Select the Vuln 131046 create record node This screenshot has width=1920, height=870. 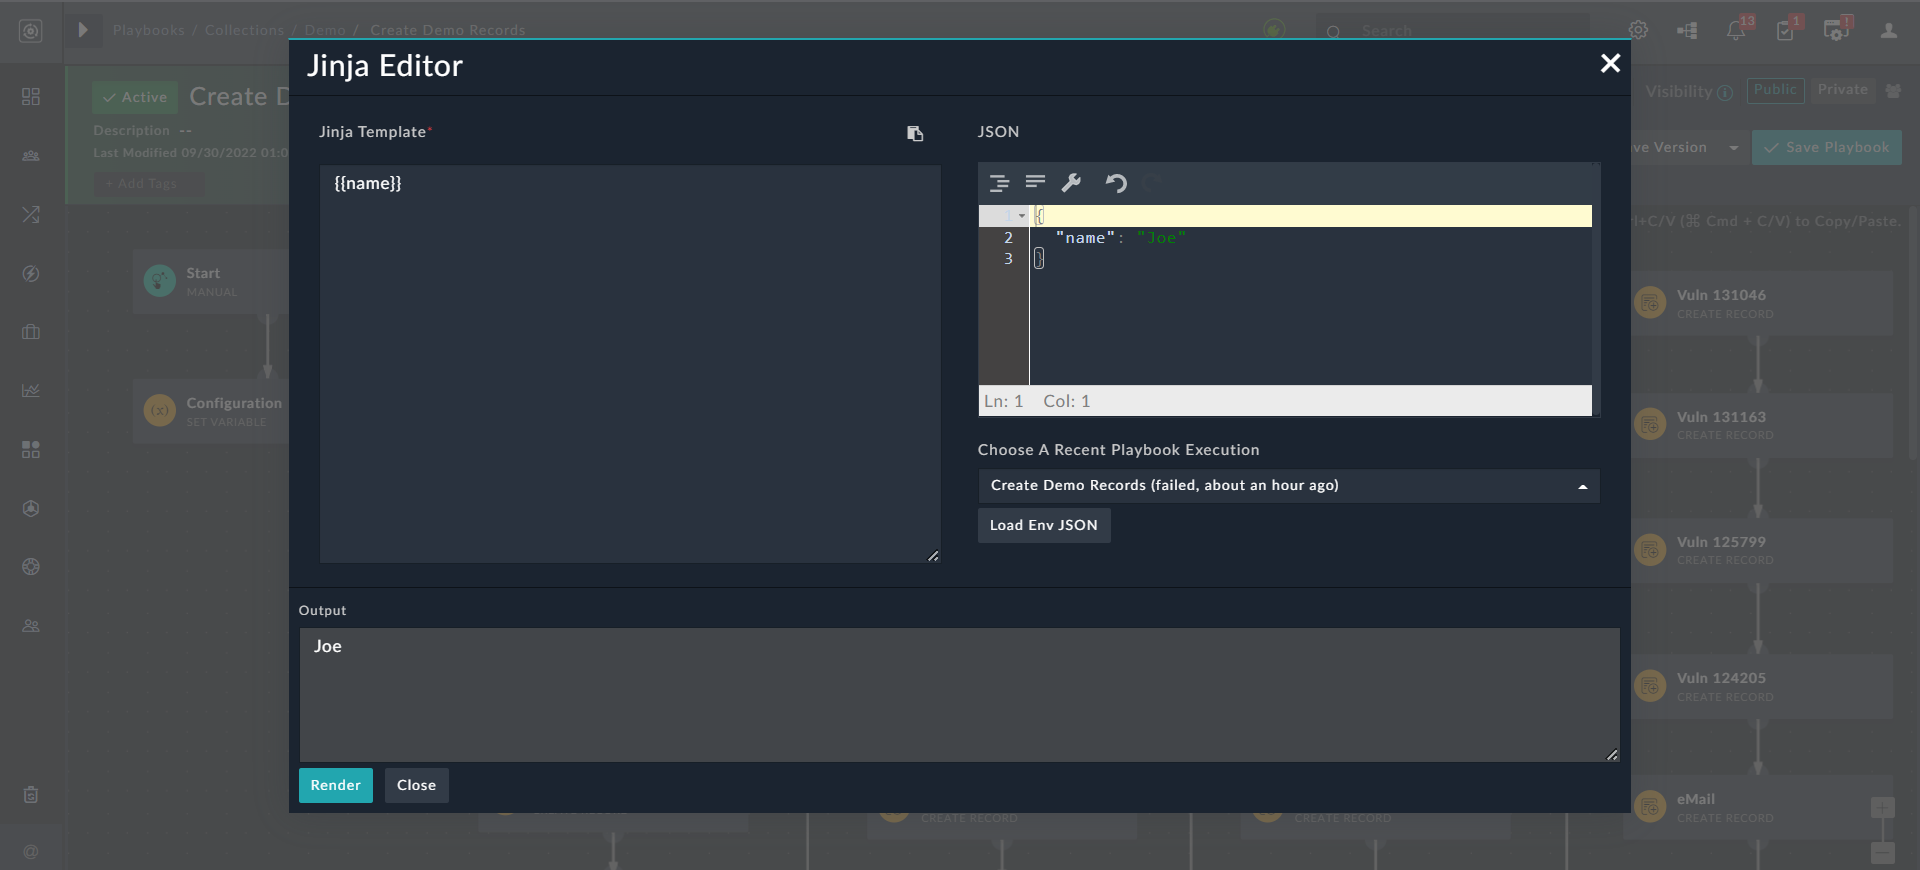[1762, 303]
